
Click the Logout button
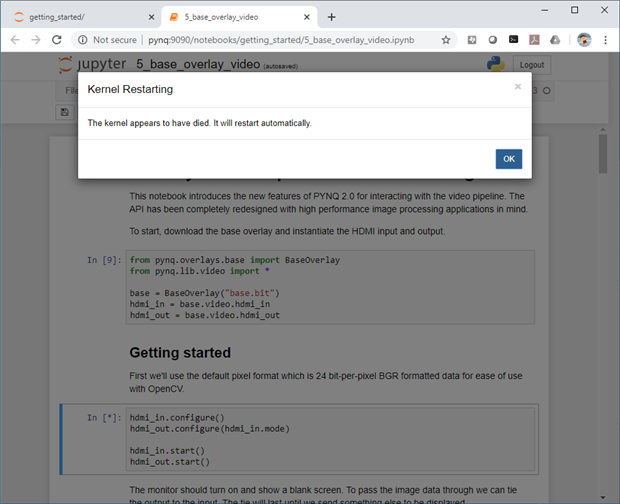pyautogui.click(x=531, y=65)
